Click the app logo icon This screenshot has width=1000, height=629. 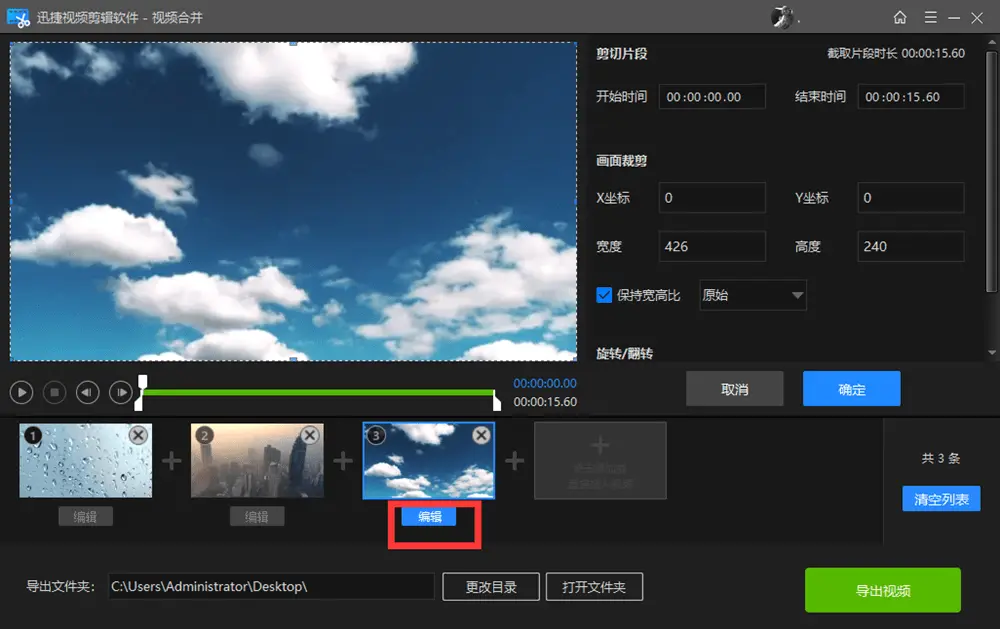click(x=18, y=17)
